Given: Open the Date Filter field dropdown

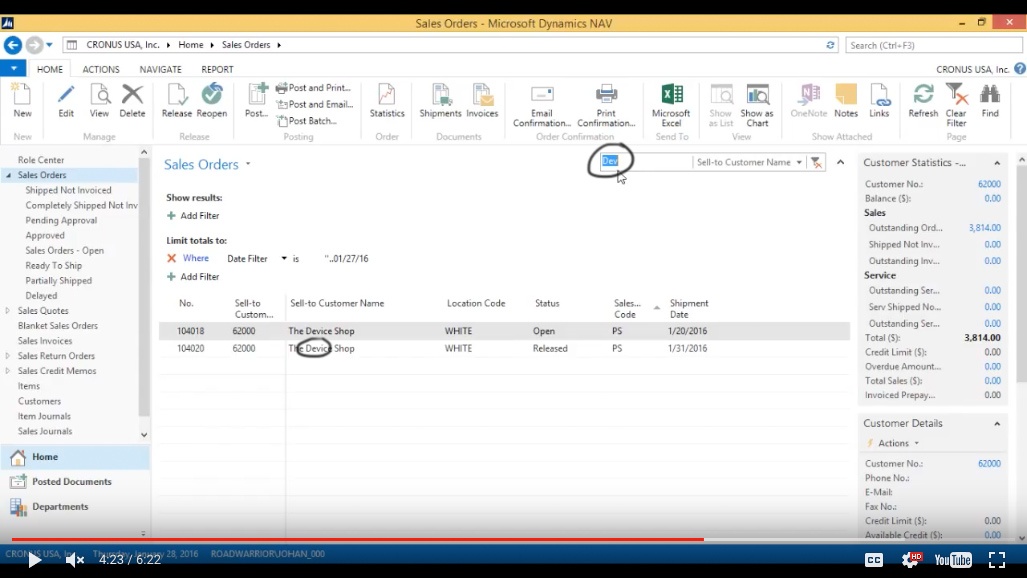Looking at the screenshot, I should (284, 258).
